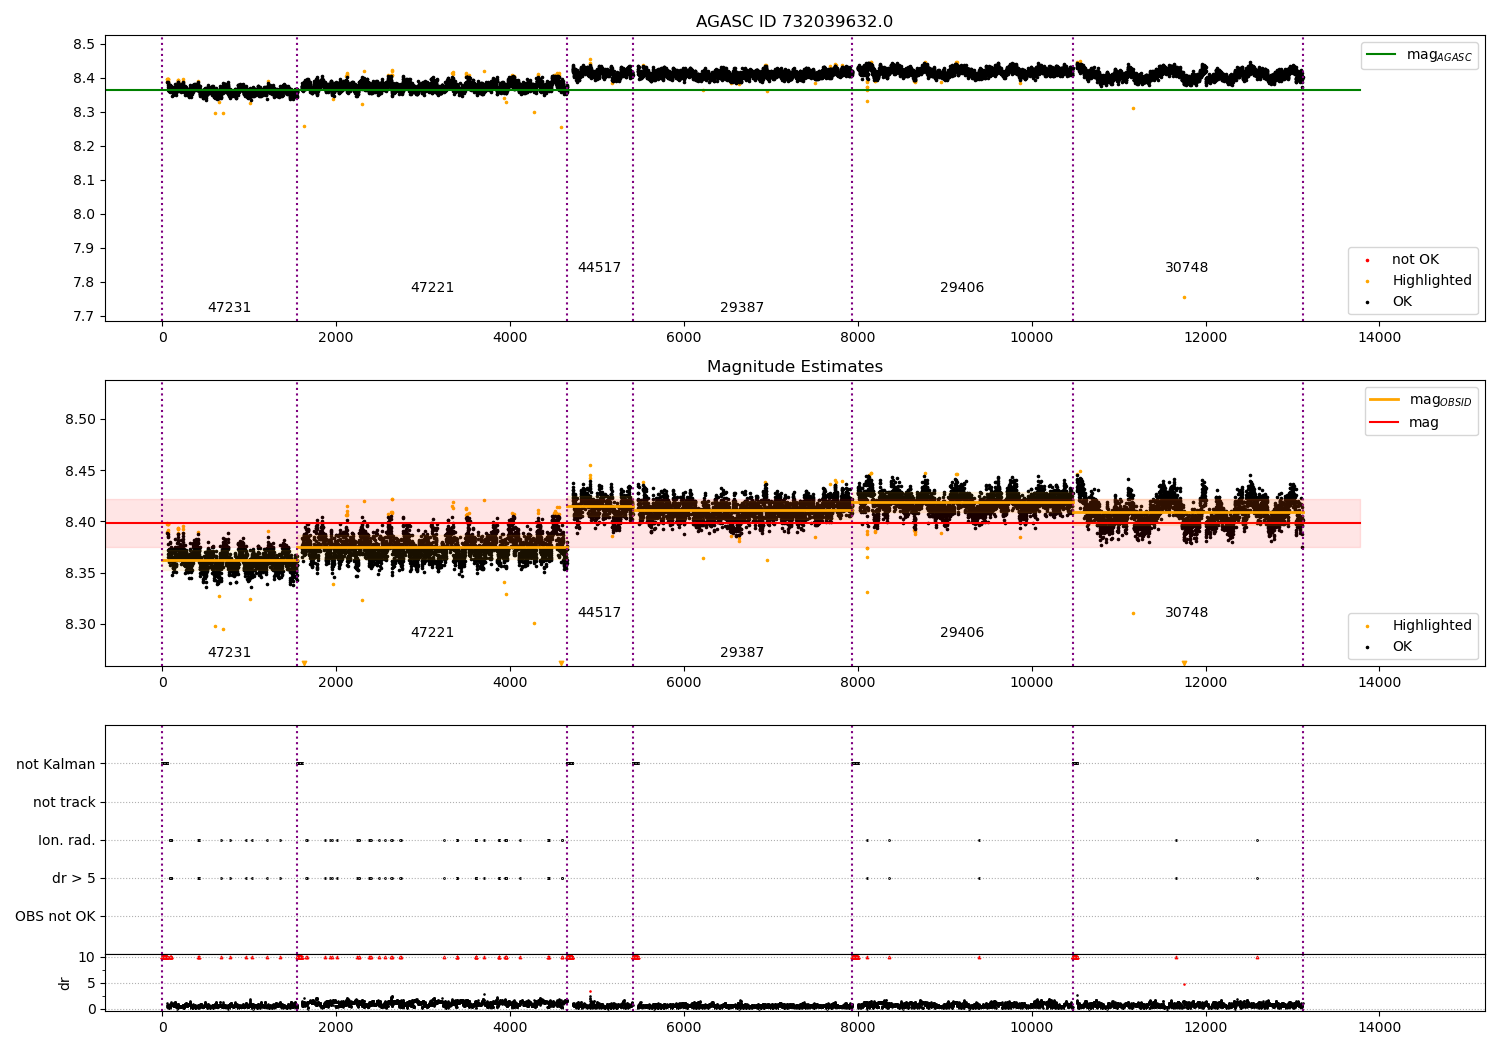Image resolution: width=1500 pixels, height=1050 pixels.
Task: Select obsid label 29387 in top plot
Action: (742, 308)
